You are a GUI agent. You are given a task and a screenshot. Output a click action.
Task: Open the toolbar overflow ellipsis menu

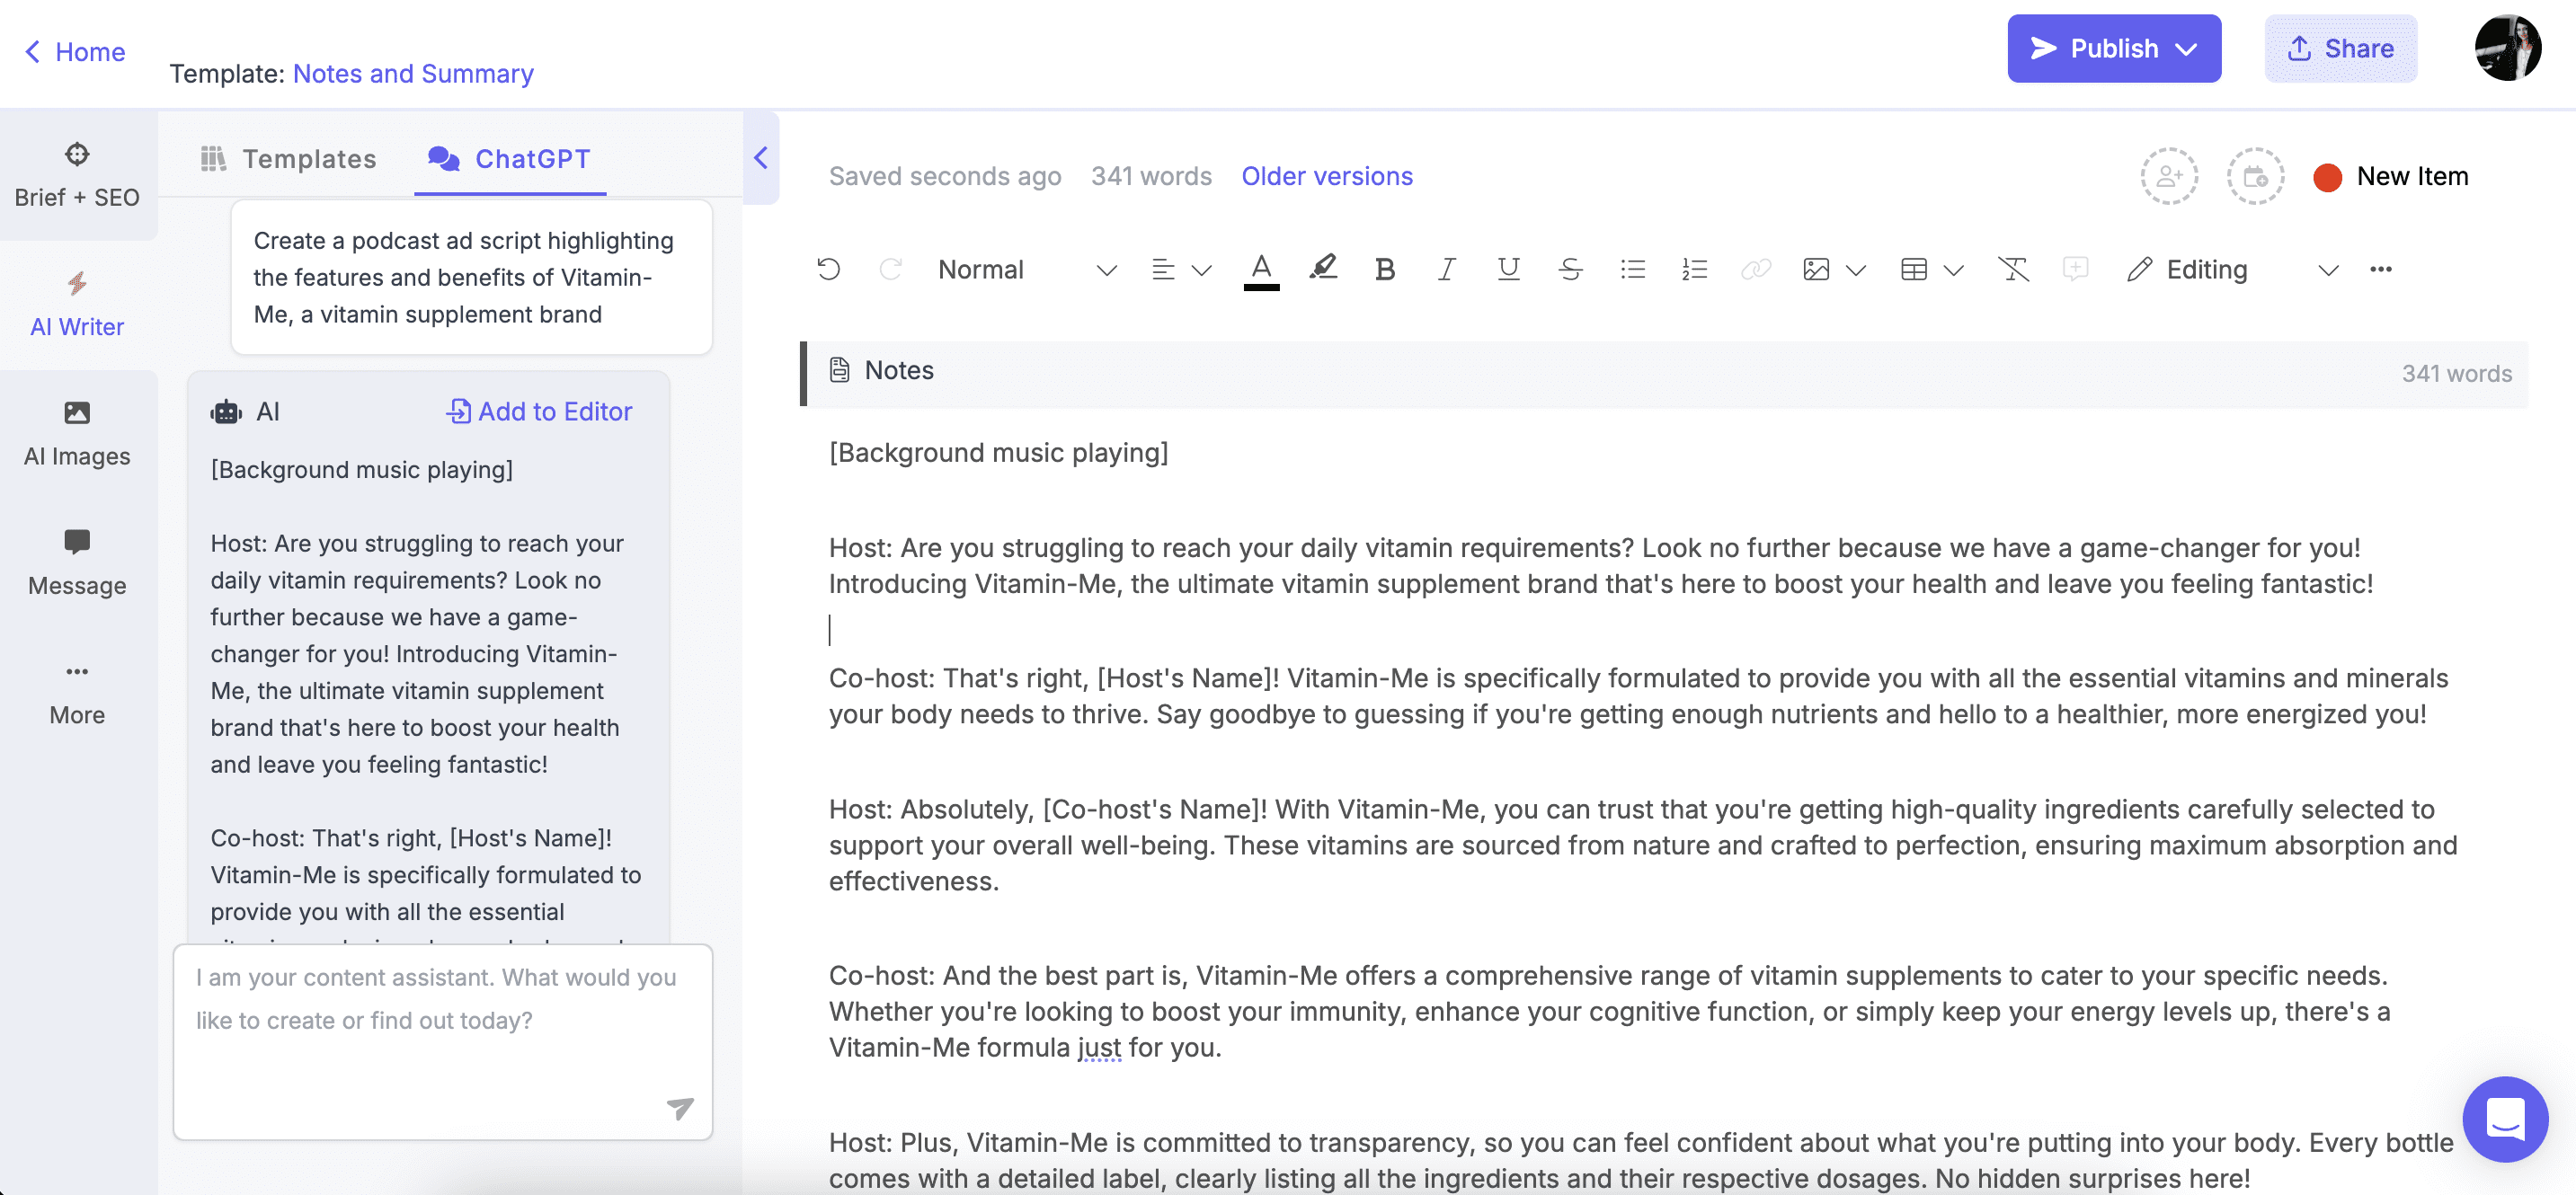pyautogui.click(x=2380, y=269)
